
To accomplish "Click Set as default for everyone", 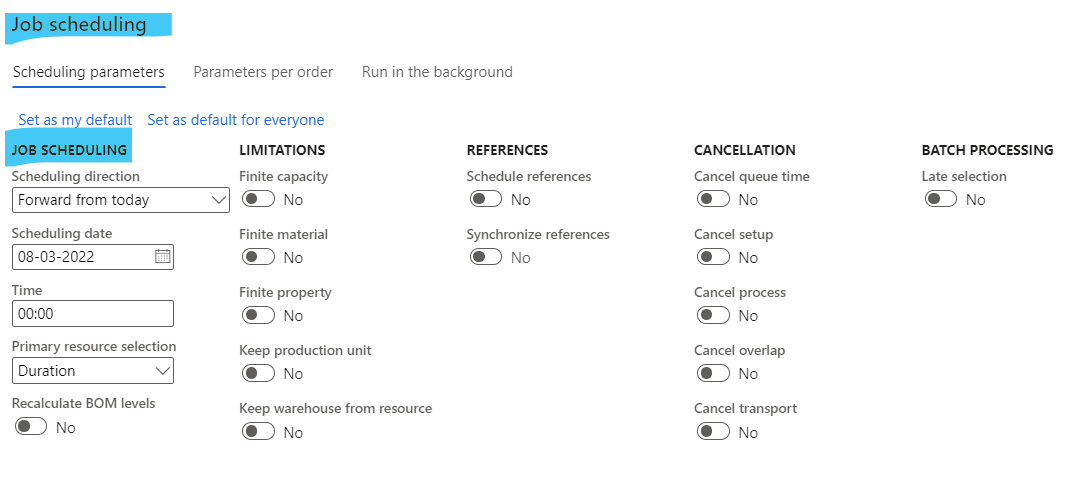I will tap(236, 120).
